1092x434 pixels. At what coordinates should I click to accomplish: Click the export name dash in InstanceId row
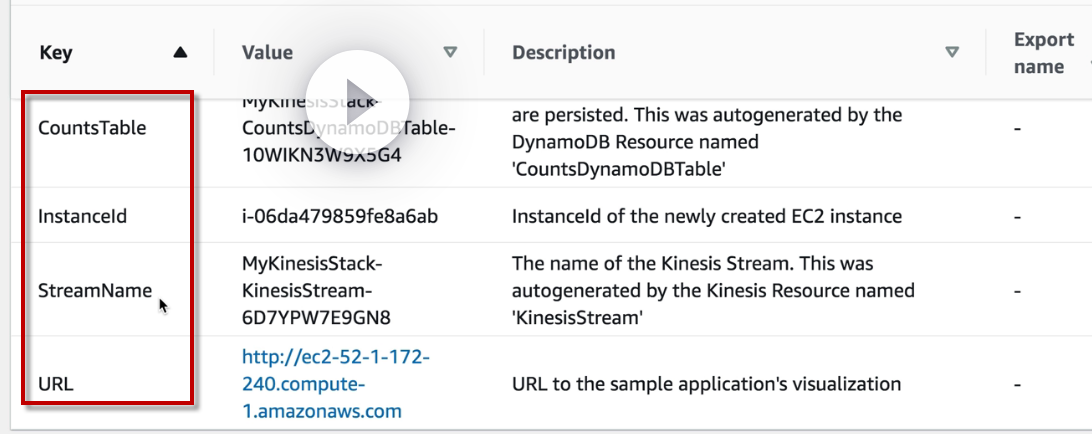tap(1016, 216)
